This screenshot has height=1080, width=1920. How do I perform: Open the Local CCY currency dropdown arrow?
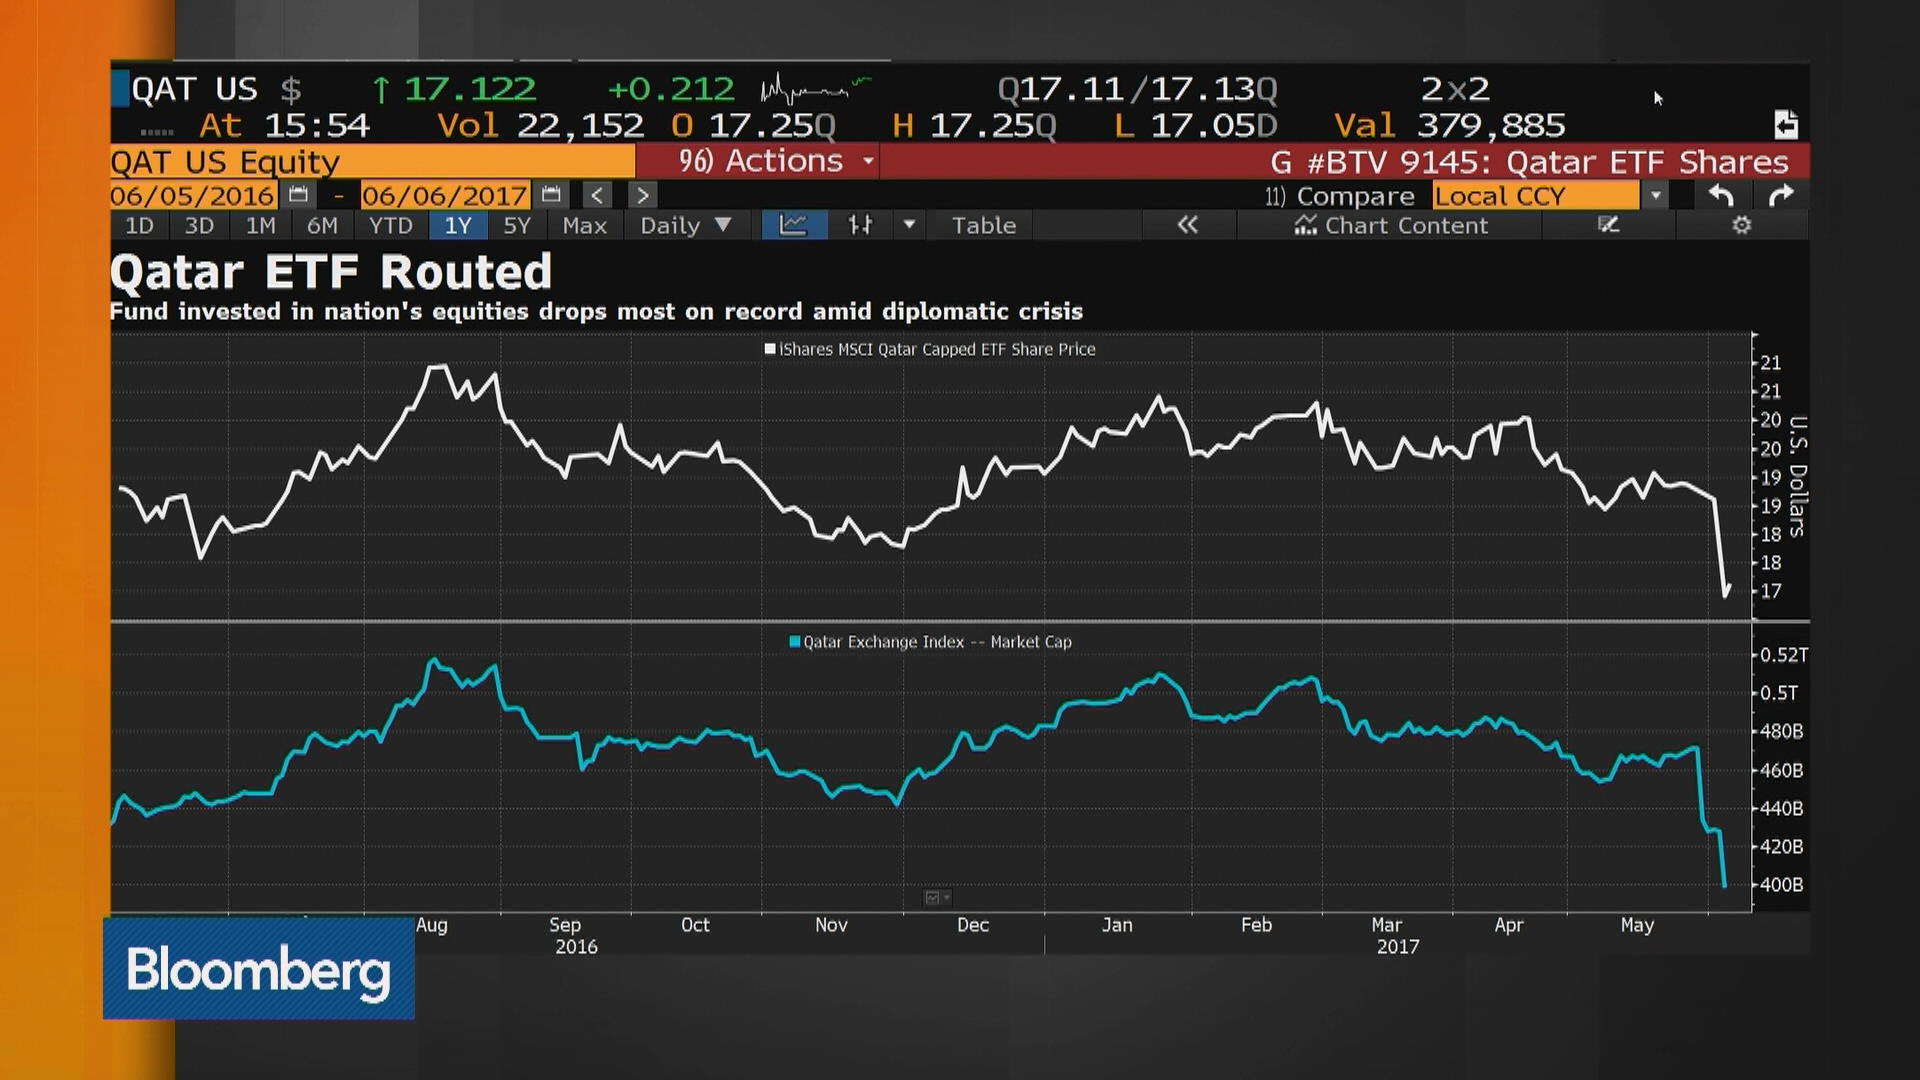1656,196
